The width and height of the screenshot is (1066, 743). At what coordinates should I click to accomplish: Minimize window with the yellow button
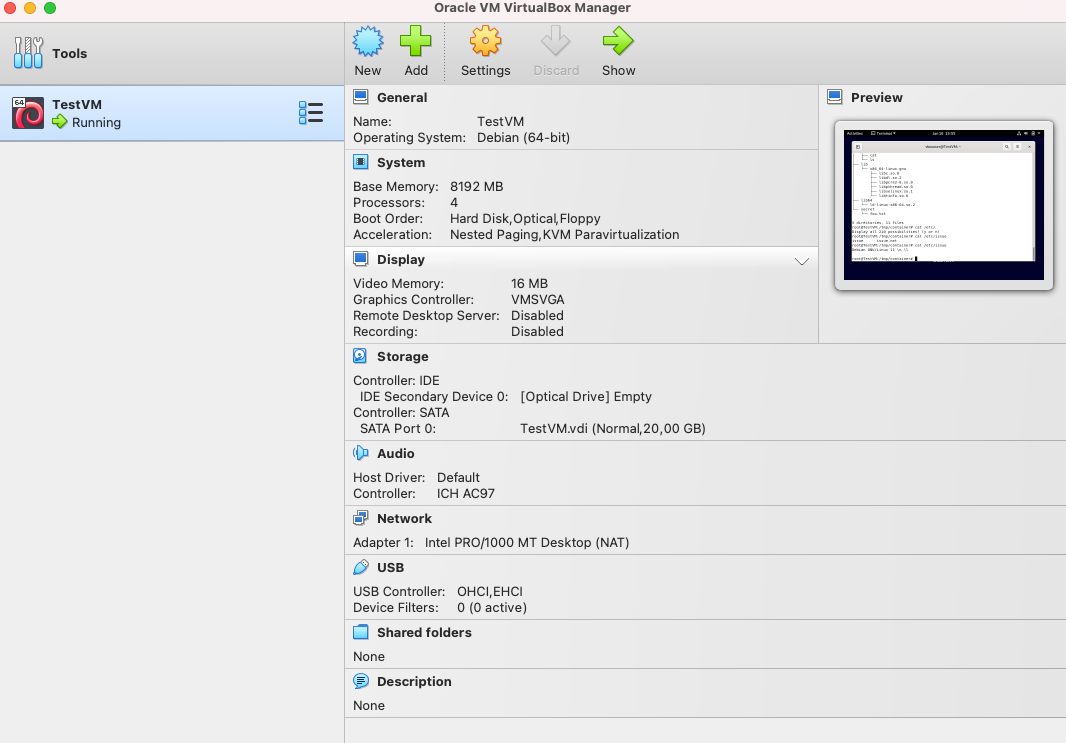pos(30,7)
